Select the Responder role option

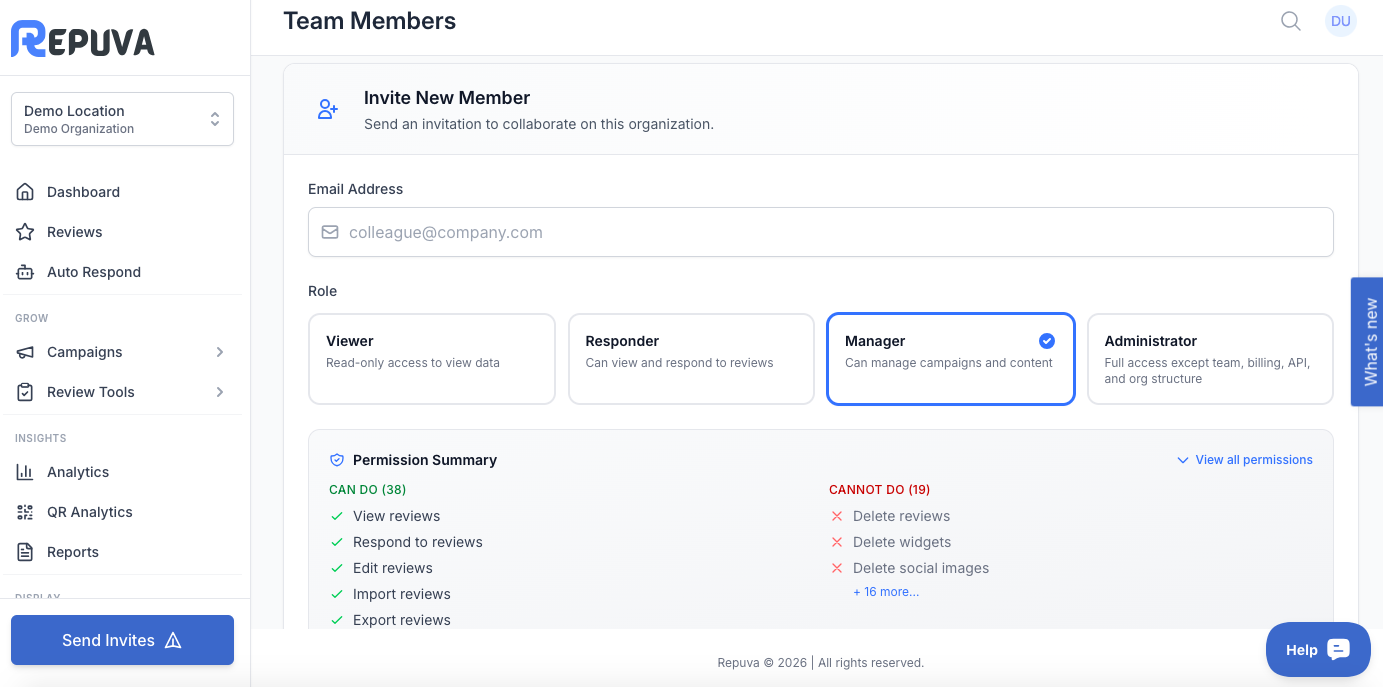691,359
